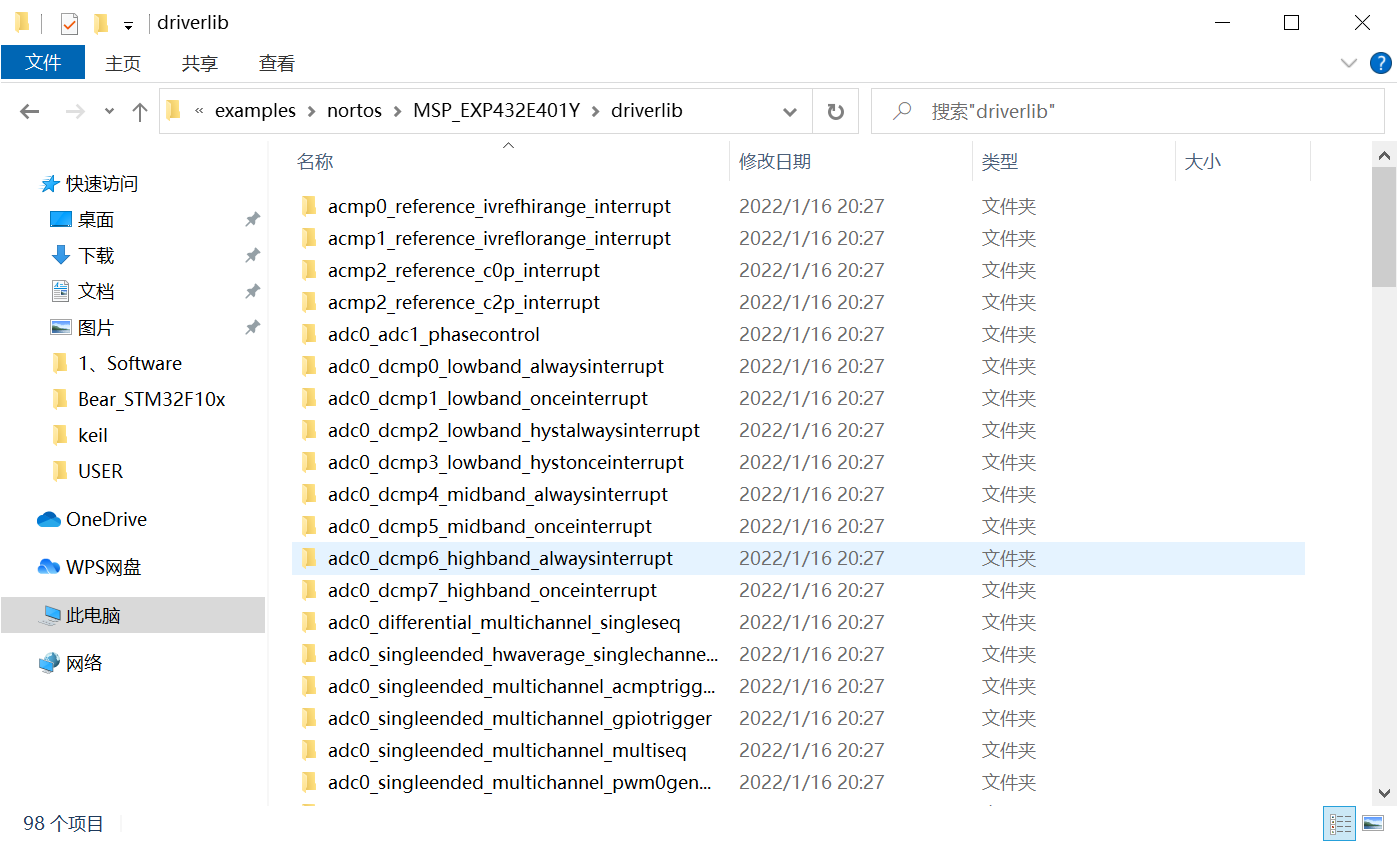Refresh the driverlib folder listing
1398x842 pixels.
(x=835, y=111)
